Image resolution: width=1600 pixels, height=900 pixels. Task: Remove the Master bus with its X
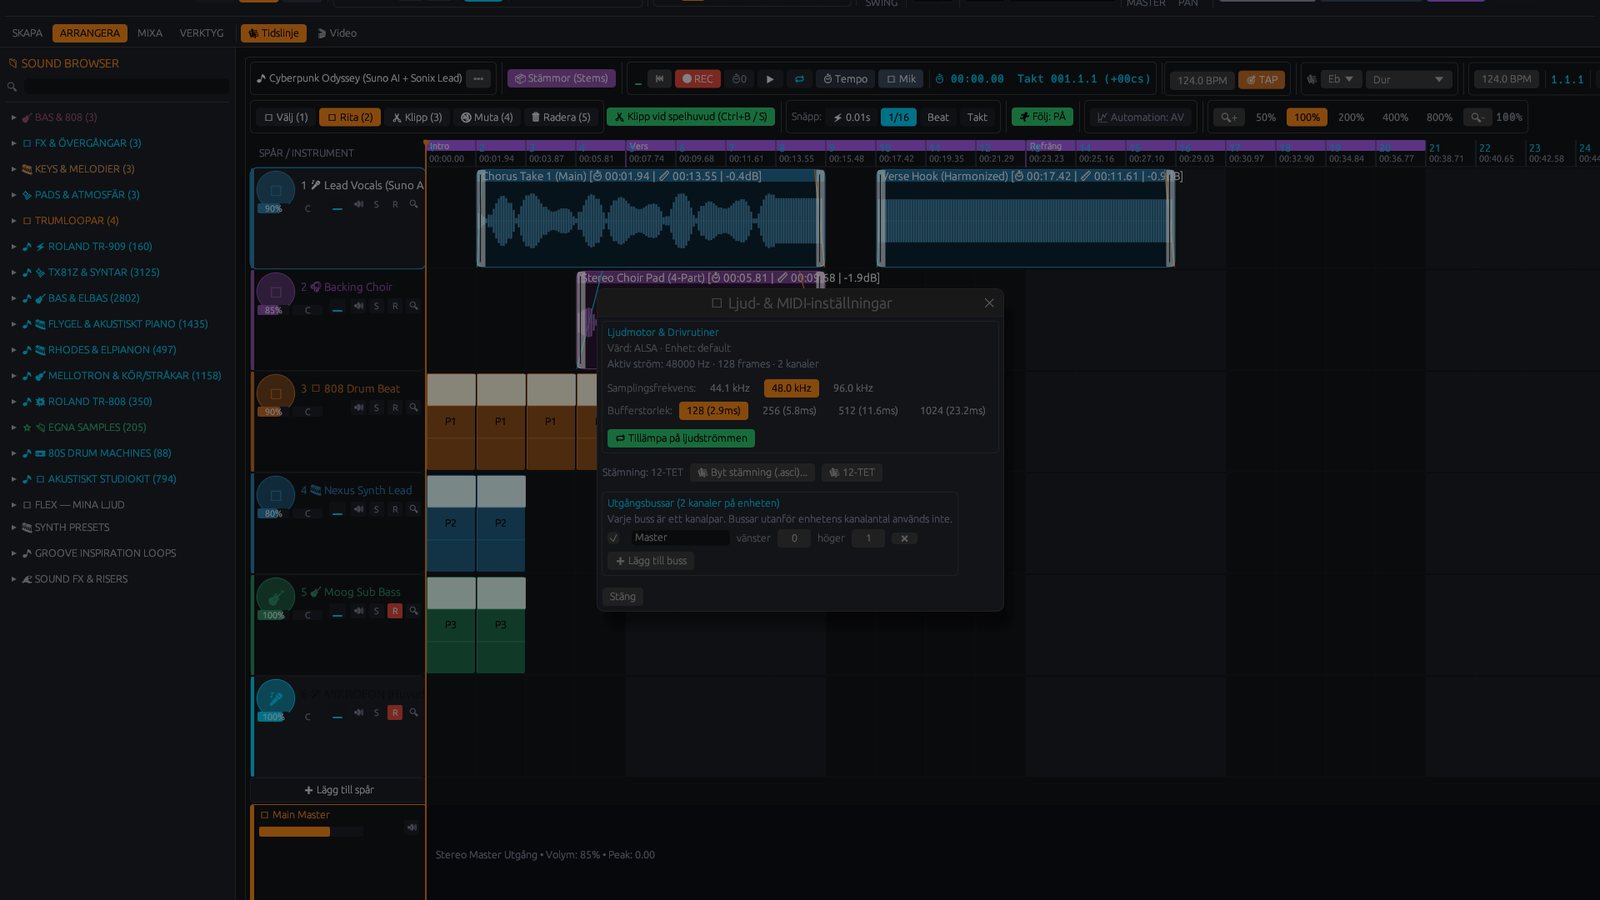tap(904, 538)
